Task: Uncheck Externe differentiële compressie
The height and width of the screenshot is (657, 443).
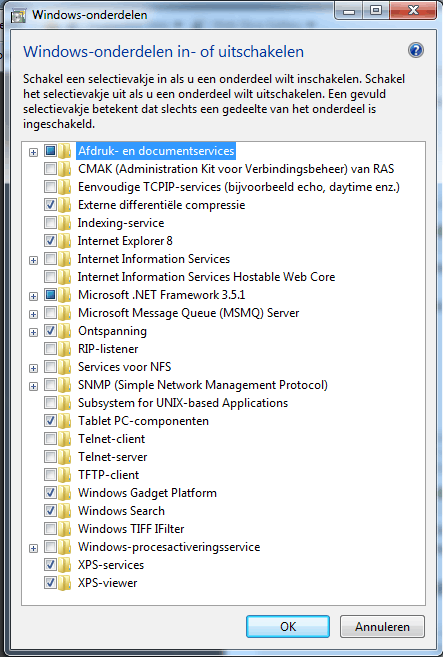Action: tap(50, 205)
